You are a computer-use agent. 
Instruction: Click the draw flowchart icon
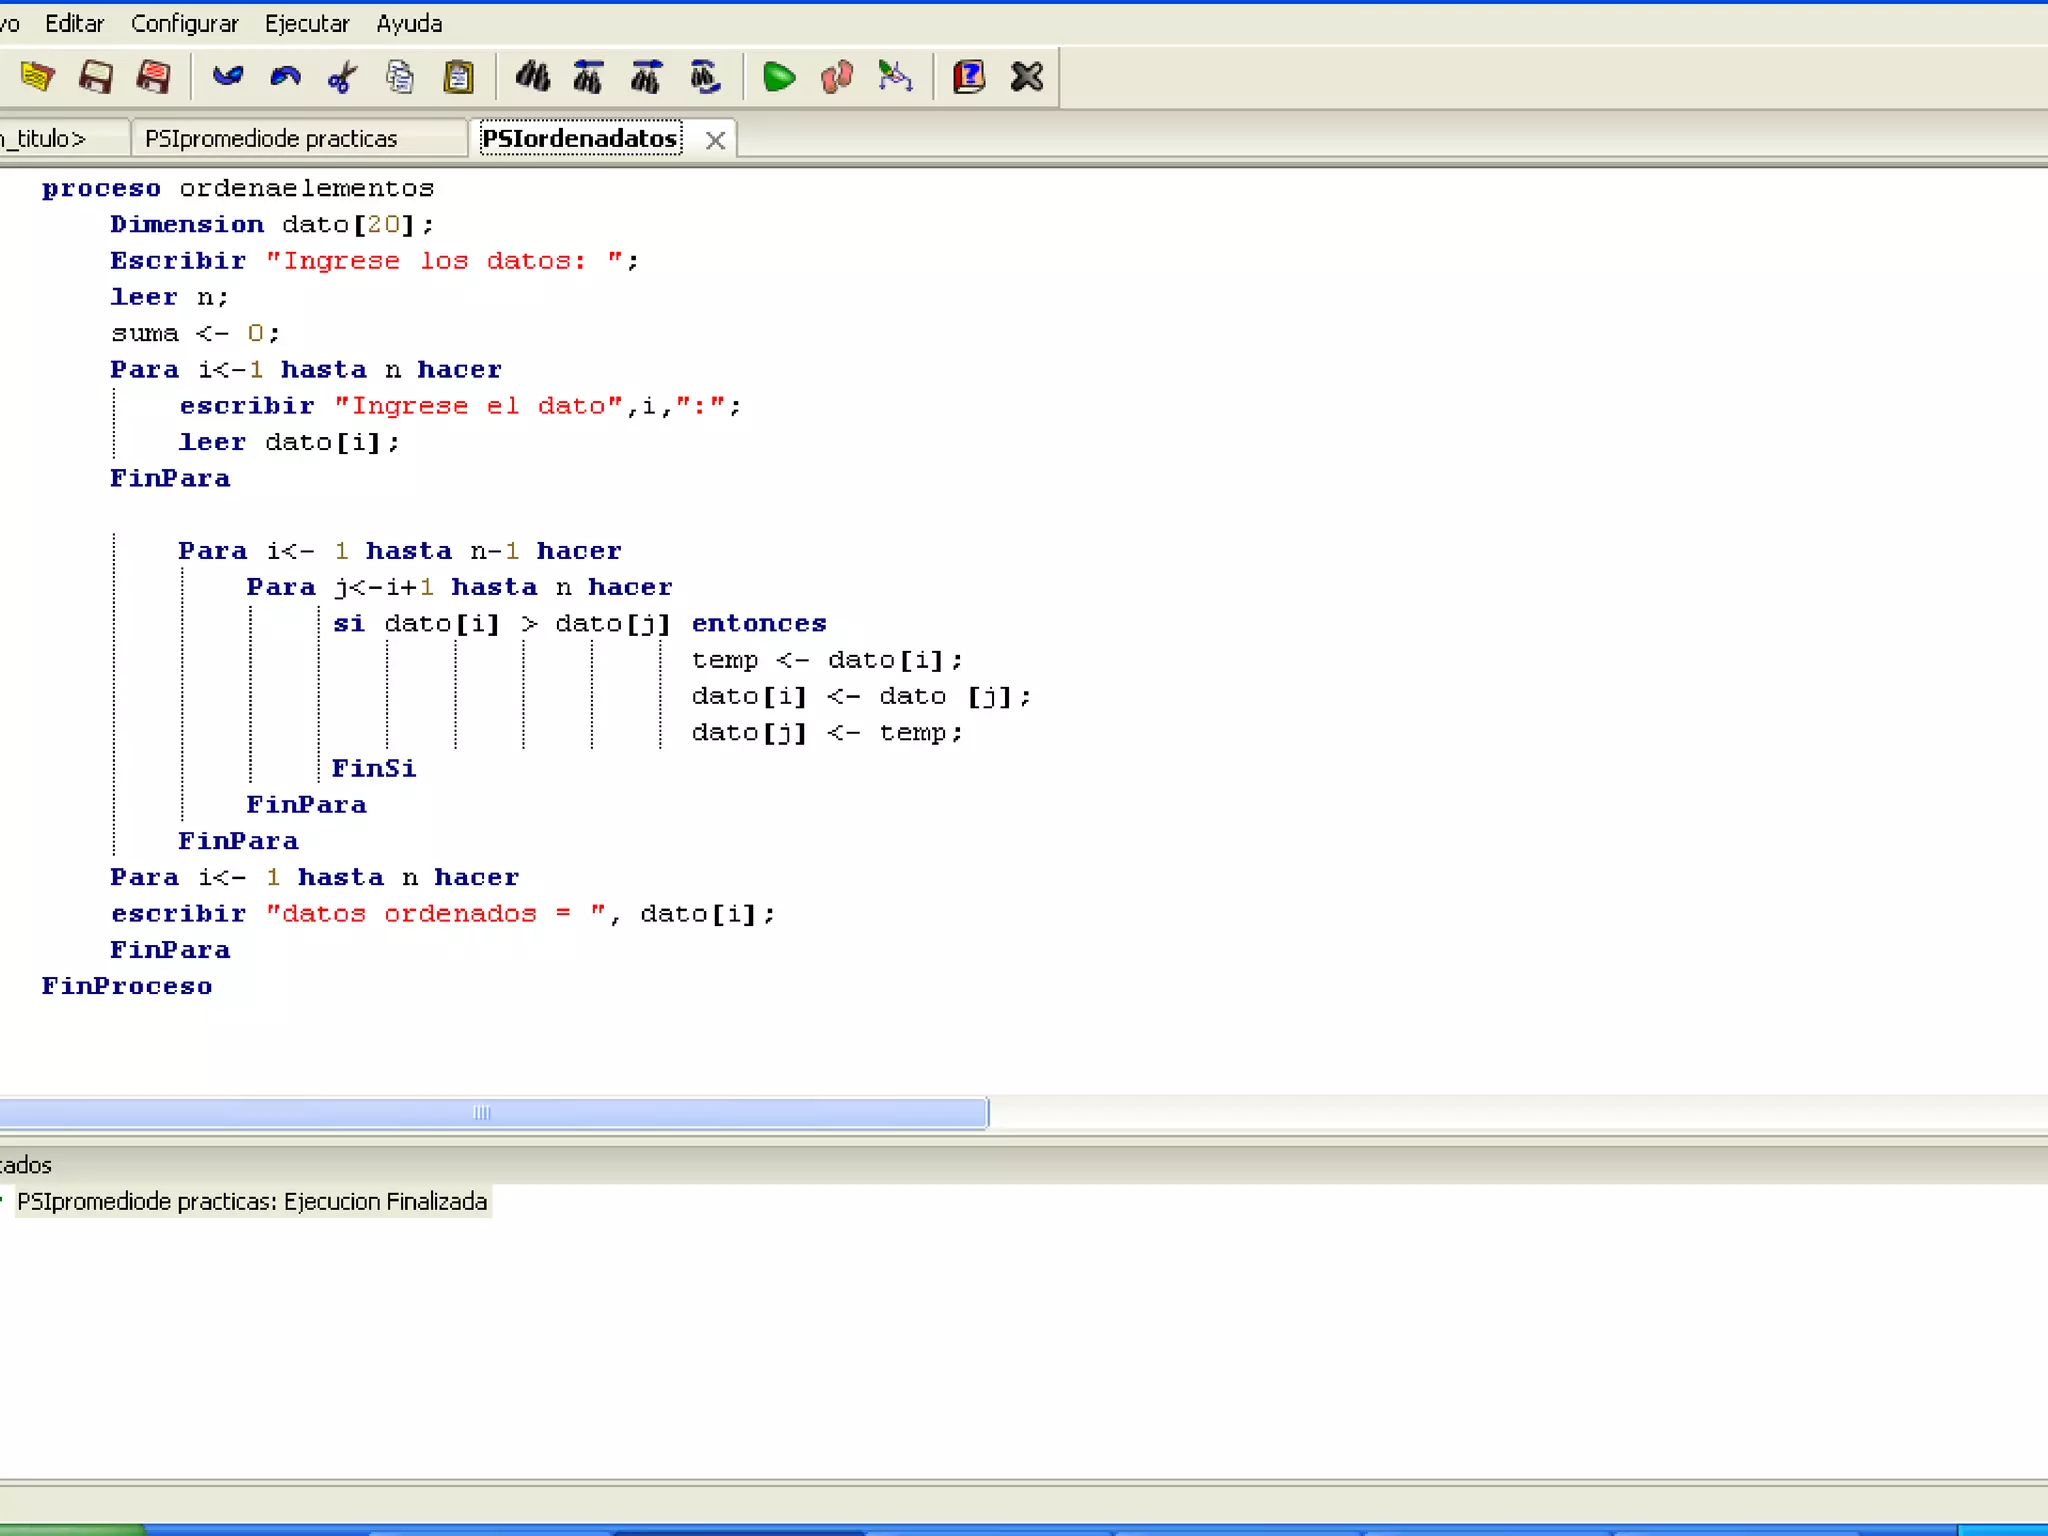click(895, 77)
